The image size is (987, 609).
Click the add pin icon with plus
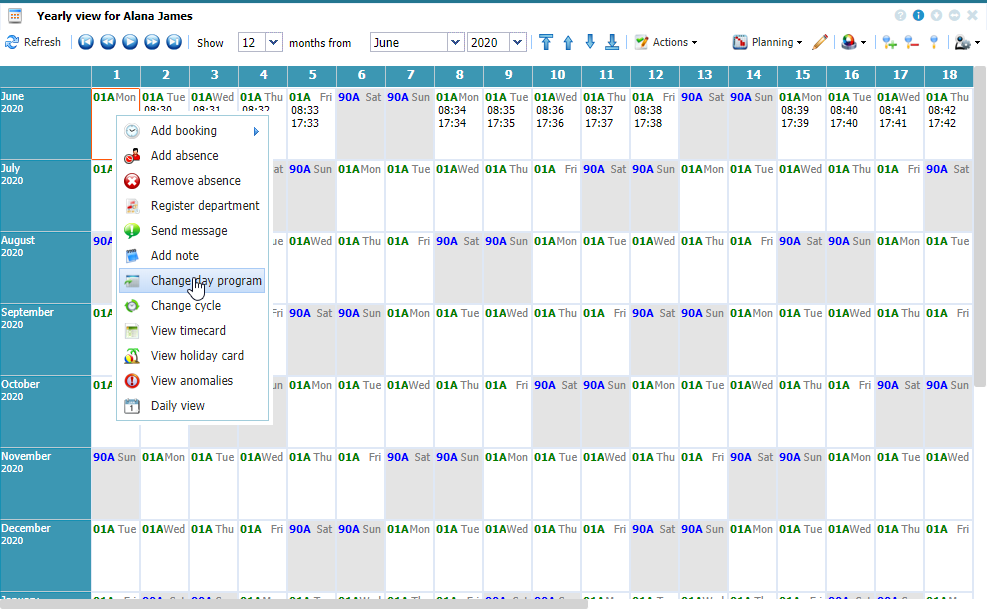pos(889,42)
